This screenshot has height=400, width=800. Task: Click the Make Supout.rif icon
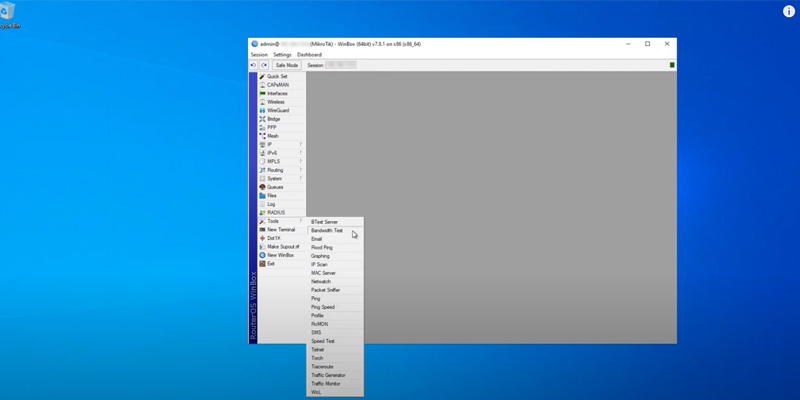point(262,246)
